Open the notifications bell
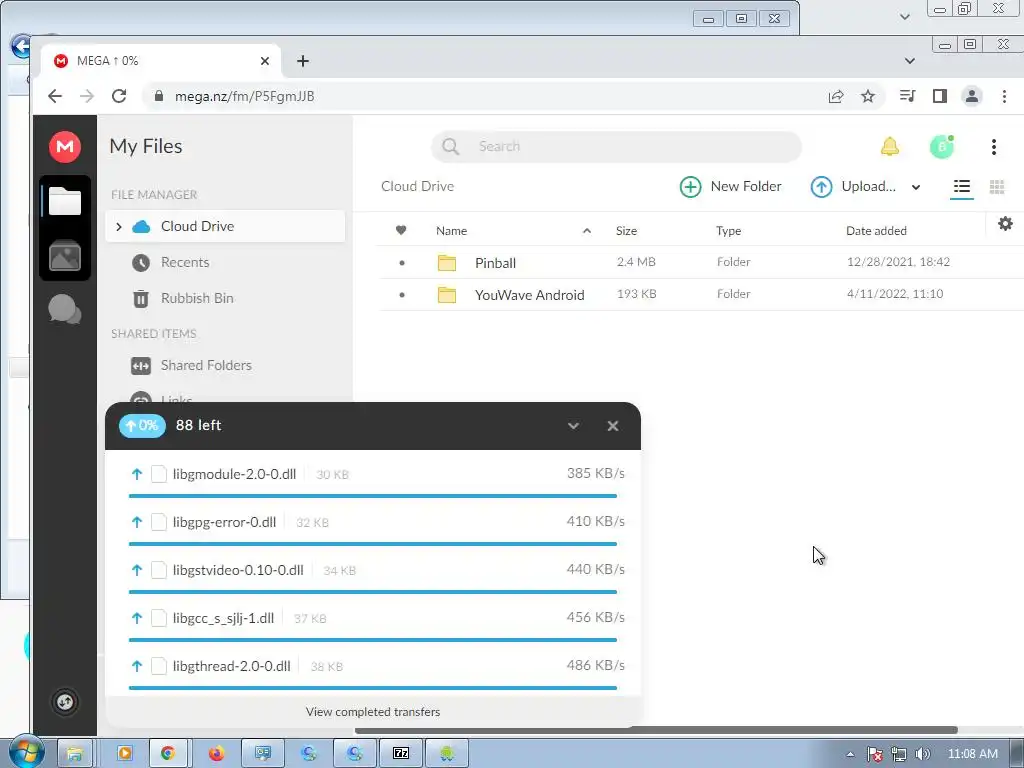The height and width of the screenshot is (768, 1024). click(x=889, y=146)
